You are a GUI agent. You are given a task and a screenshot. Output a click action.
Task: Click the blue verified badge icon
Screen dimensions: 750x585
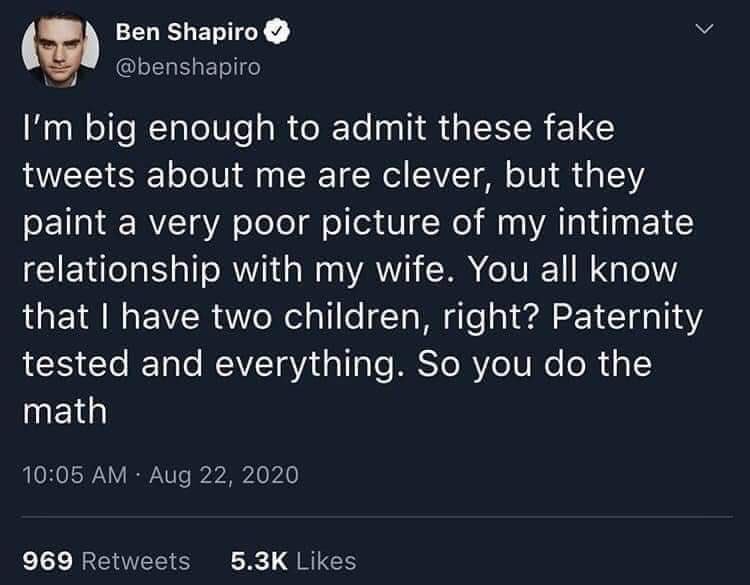point(279,34)
